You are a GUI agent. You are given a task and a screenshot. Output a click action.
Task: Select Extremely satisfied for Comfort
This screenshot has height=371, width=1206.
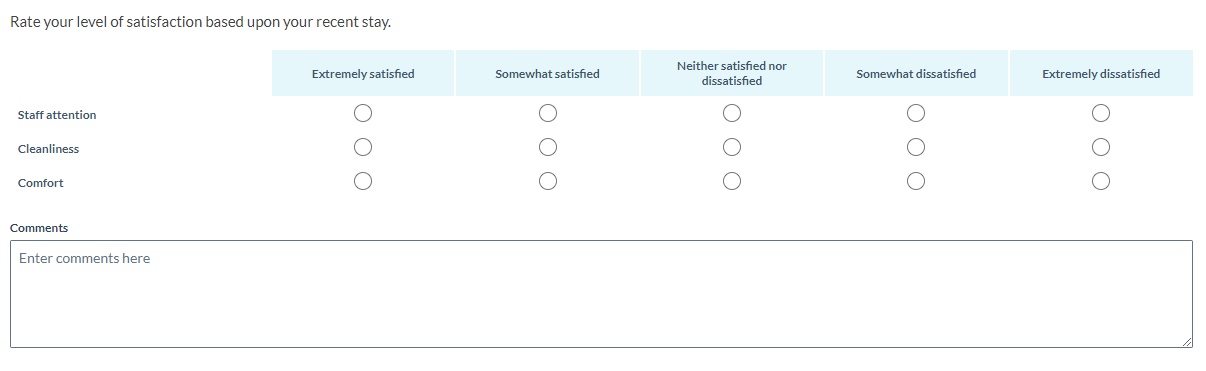[x=363, y=182]
